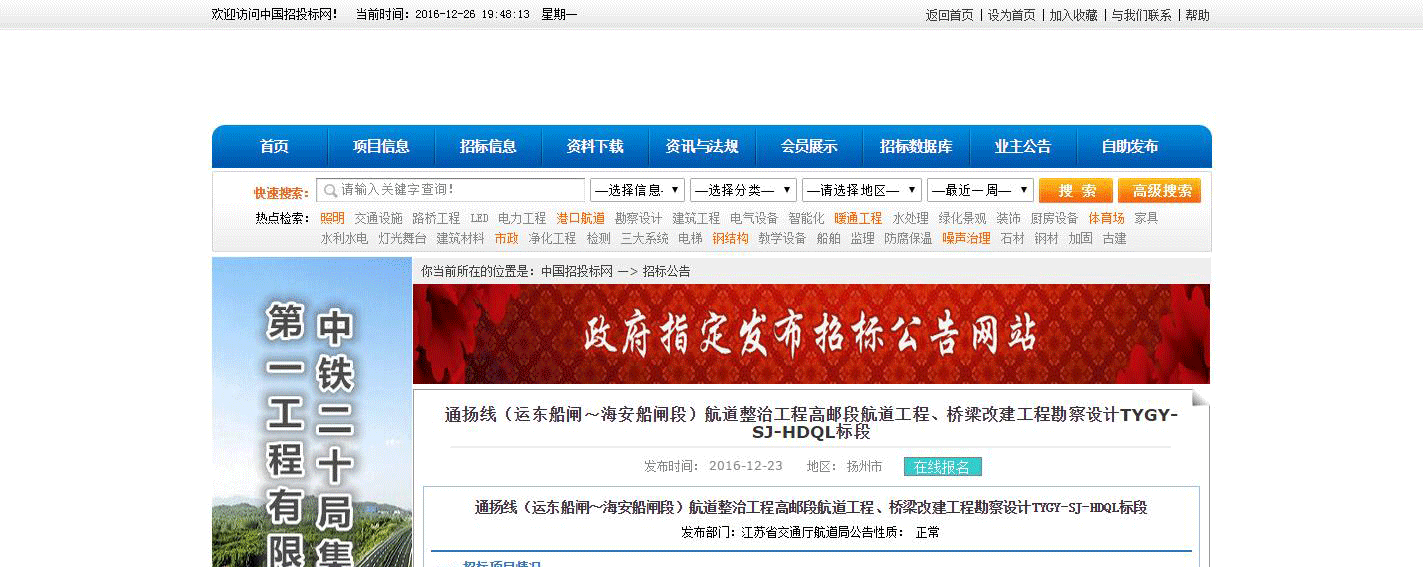Click the 古建 hot keyword
This screenshot has height=567, width=1423.
[x=1114, y=239]
